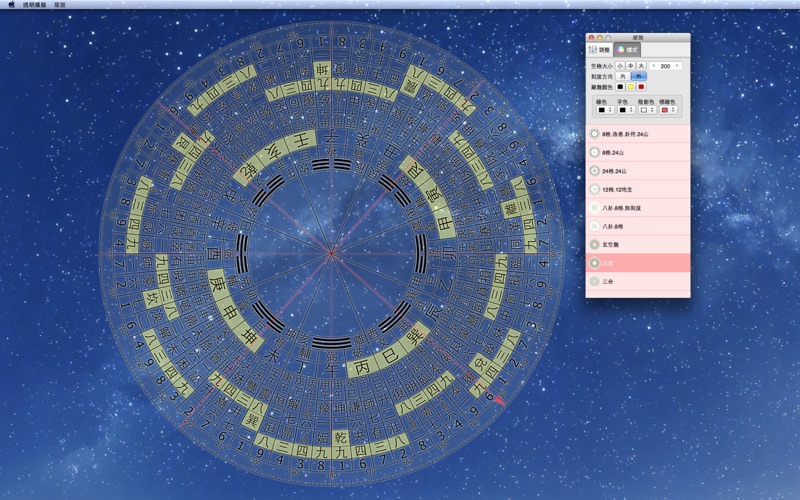
Task: Choose the 24格.24山 compass icon
Action: [595, 171]
